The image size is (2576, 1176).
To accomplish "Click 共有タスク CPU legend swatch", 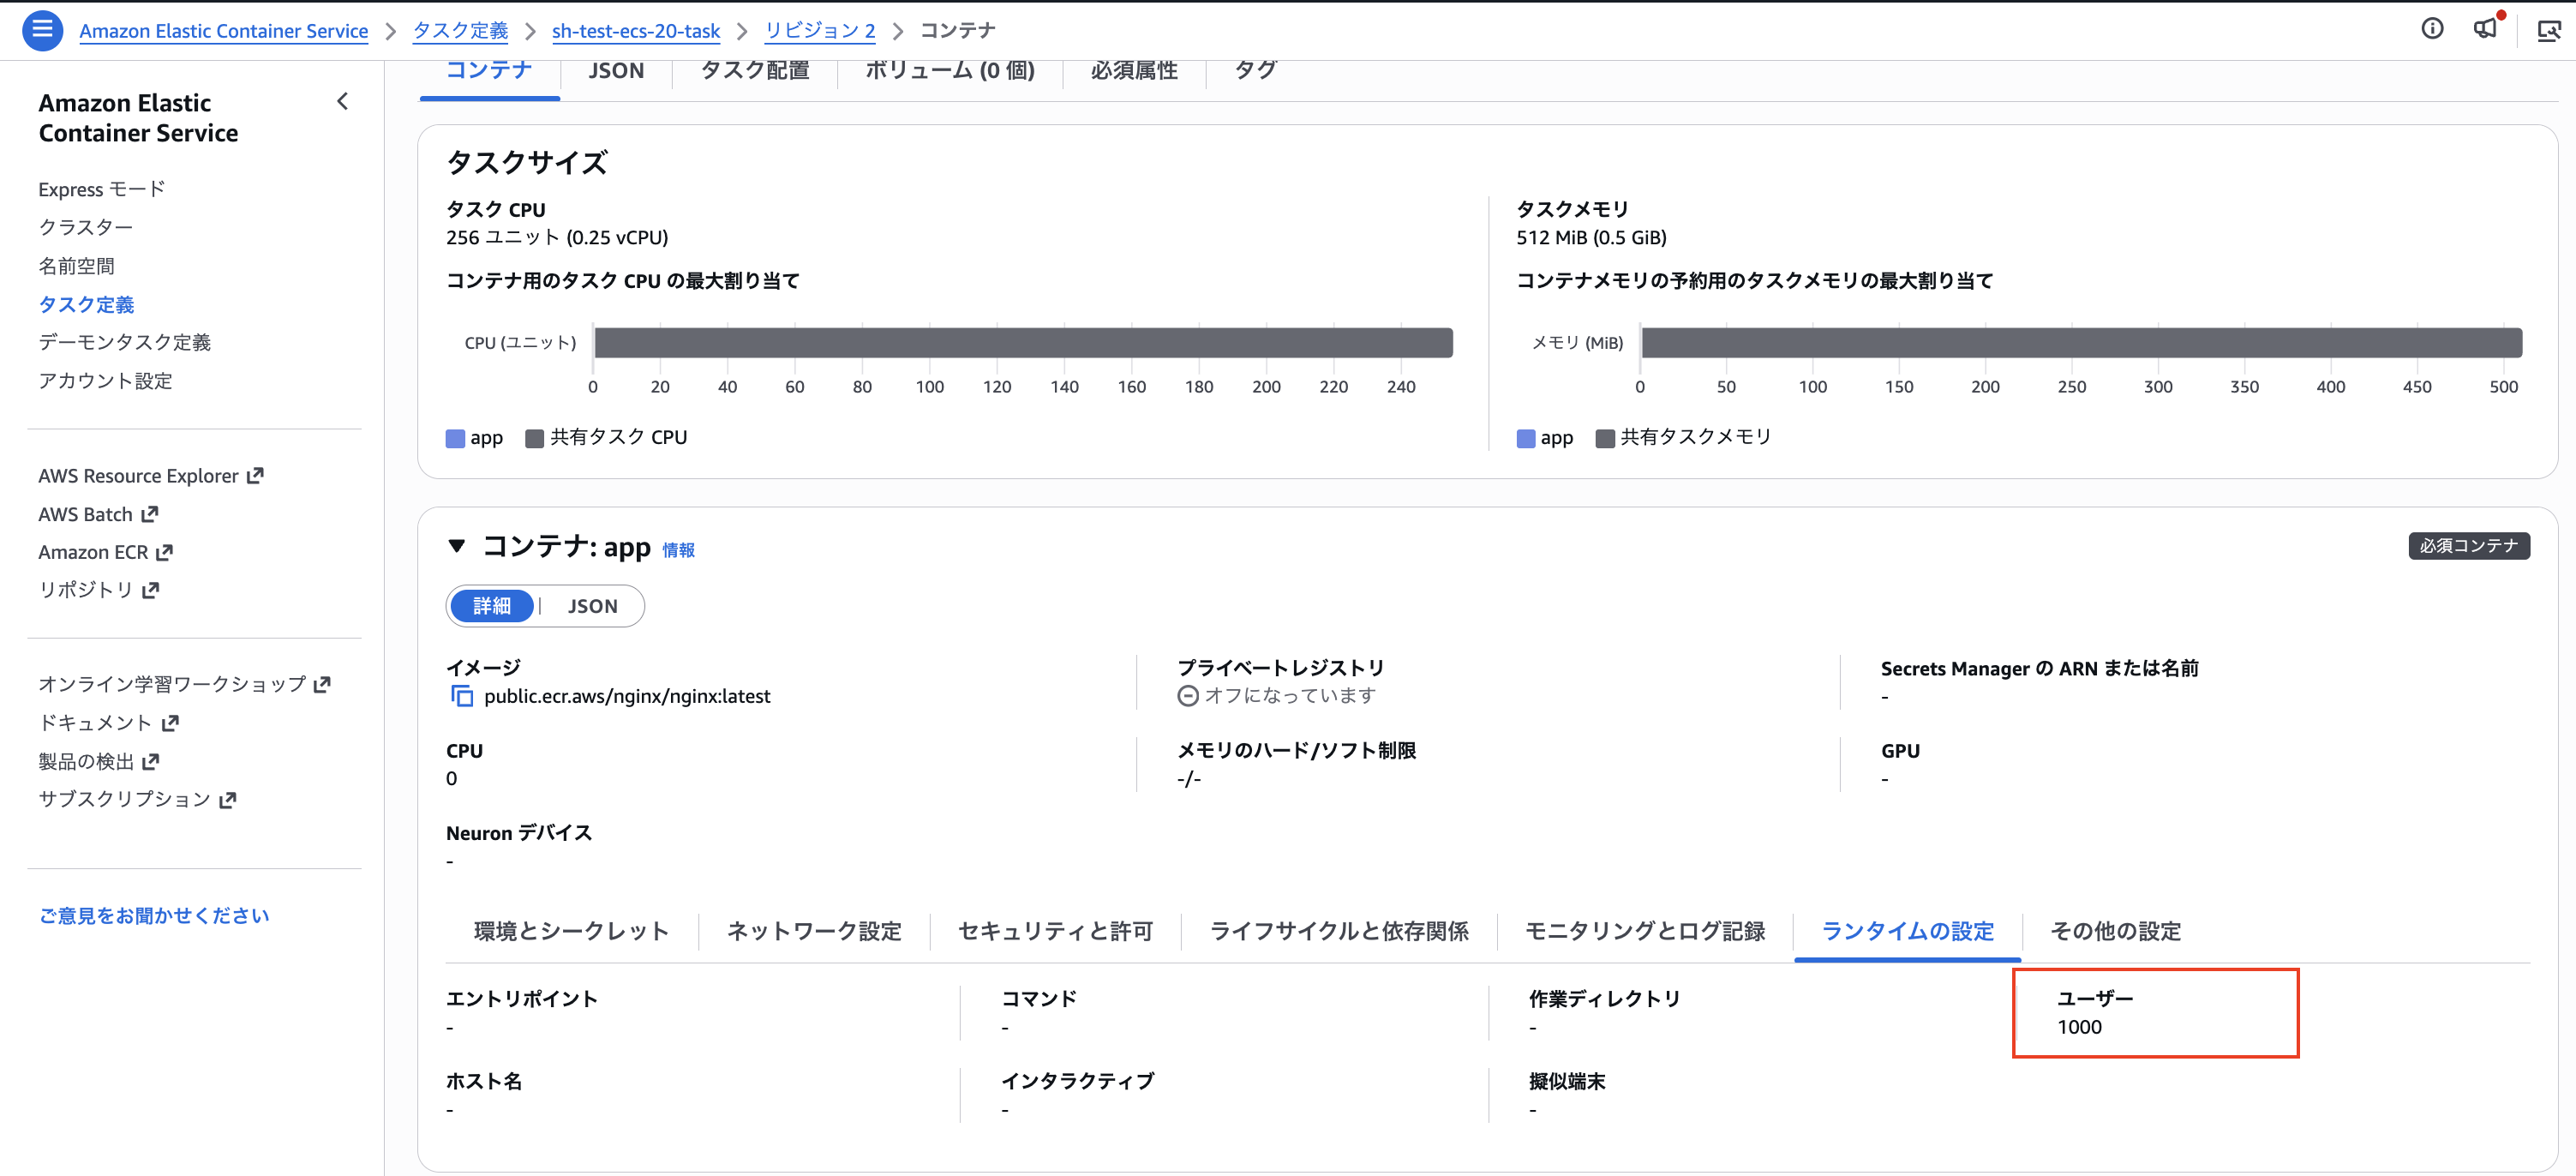I will [535, 438].
